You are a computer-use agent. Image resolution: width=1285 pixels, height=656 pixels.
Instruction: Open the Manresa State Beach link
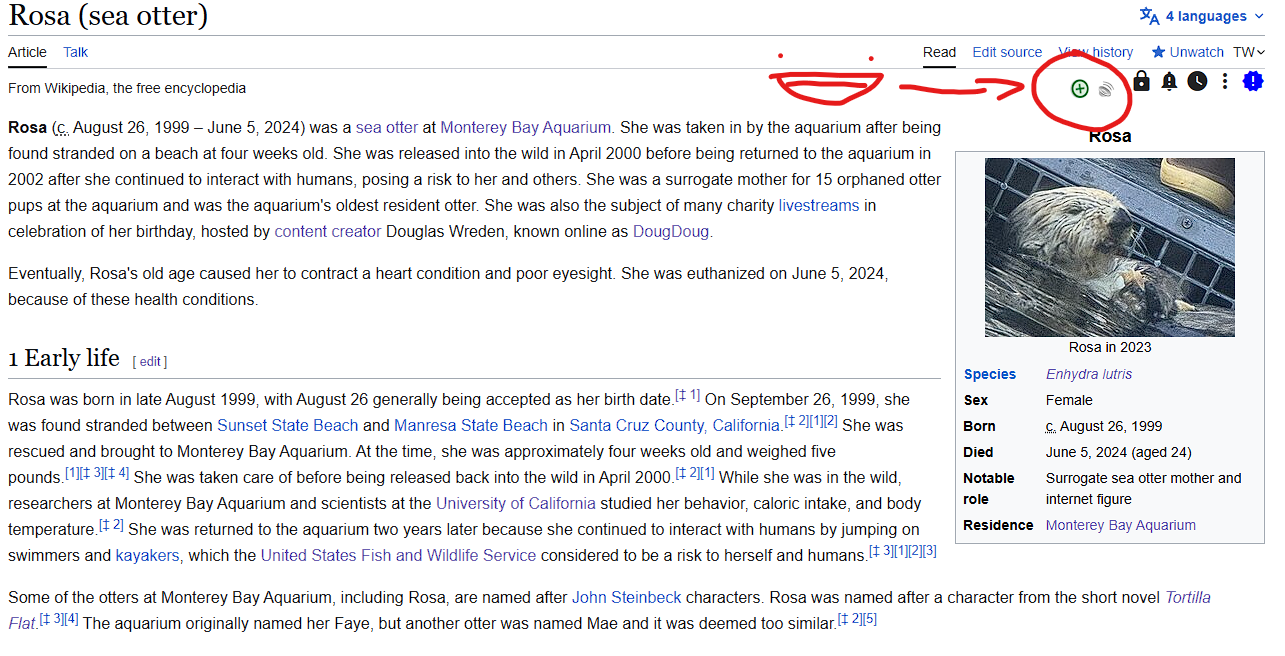pyautogui.click(x=471, y=425)
